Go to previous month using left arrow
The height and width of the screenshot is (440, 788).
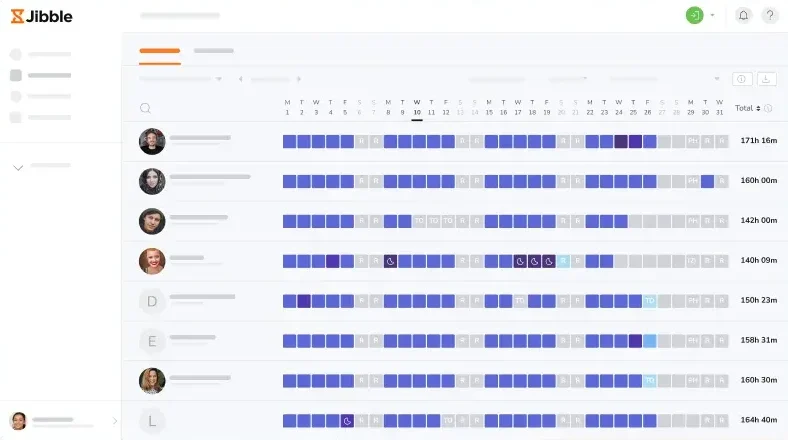(240, 79)
